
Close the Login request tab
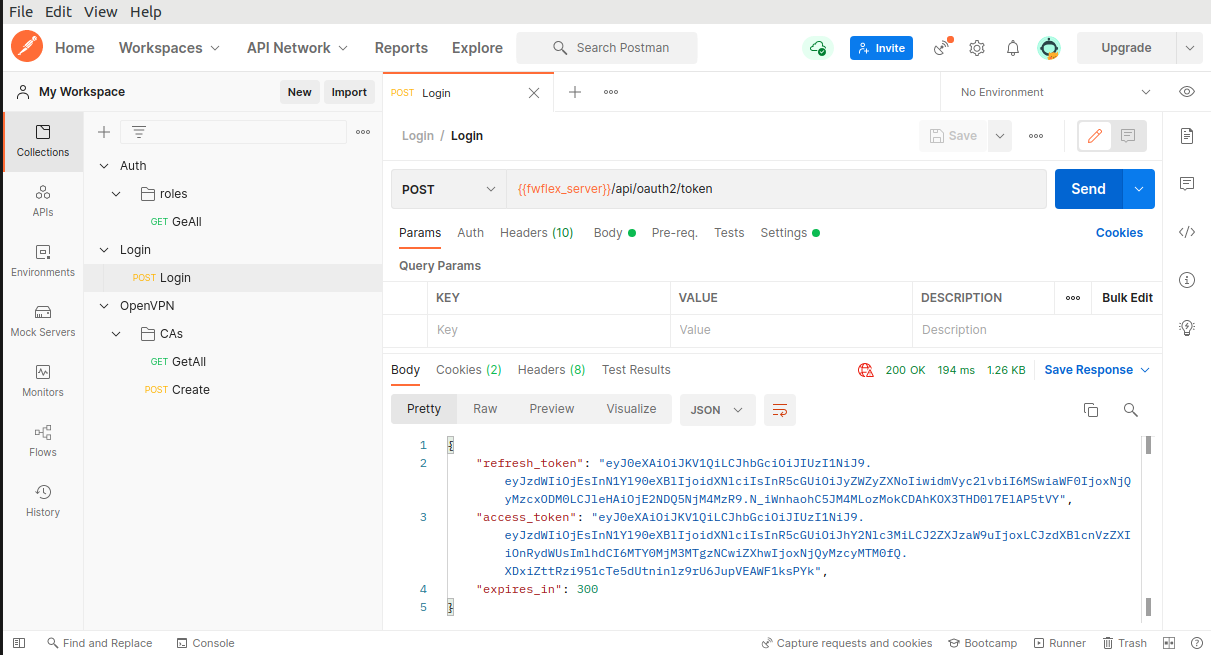534,93
